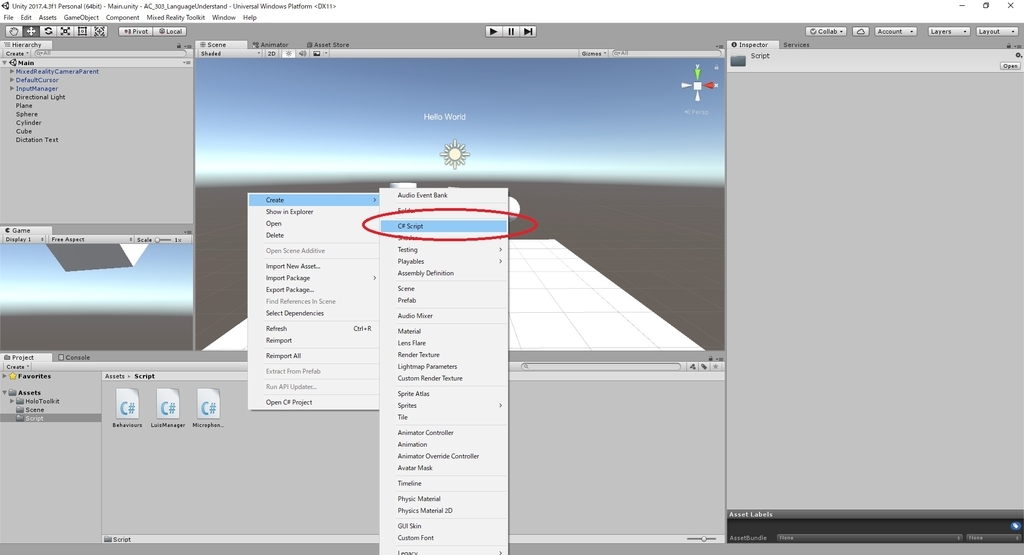Click search by label icon in Project panel
The height and width of the screenshot is (555, 1024).
704,367
